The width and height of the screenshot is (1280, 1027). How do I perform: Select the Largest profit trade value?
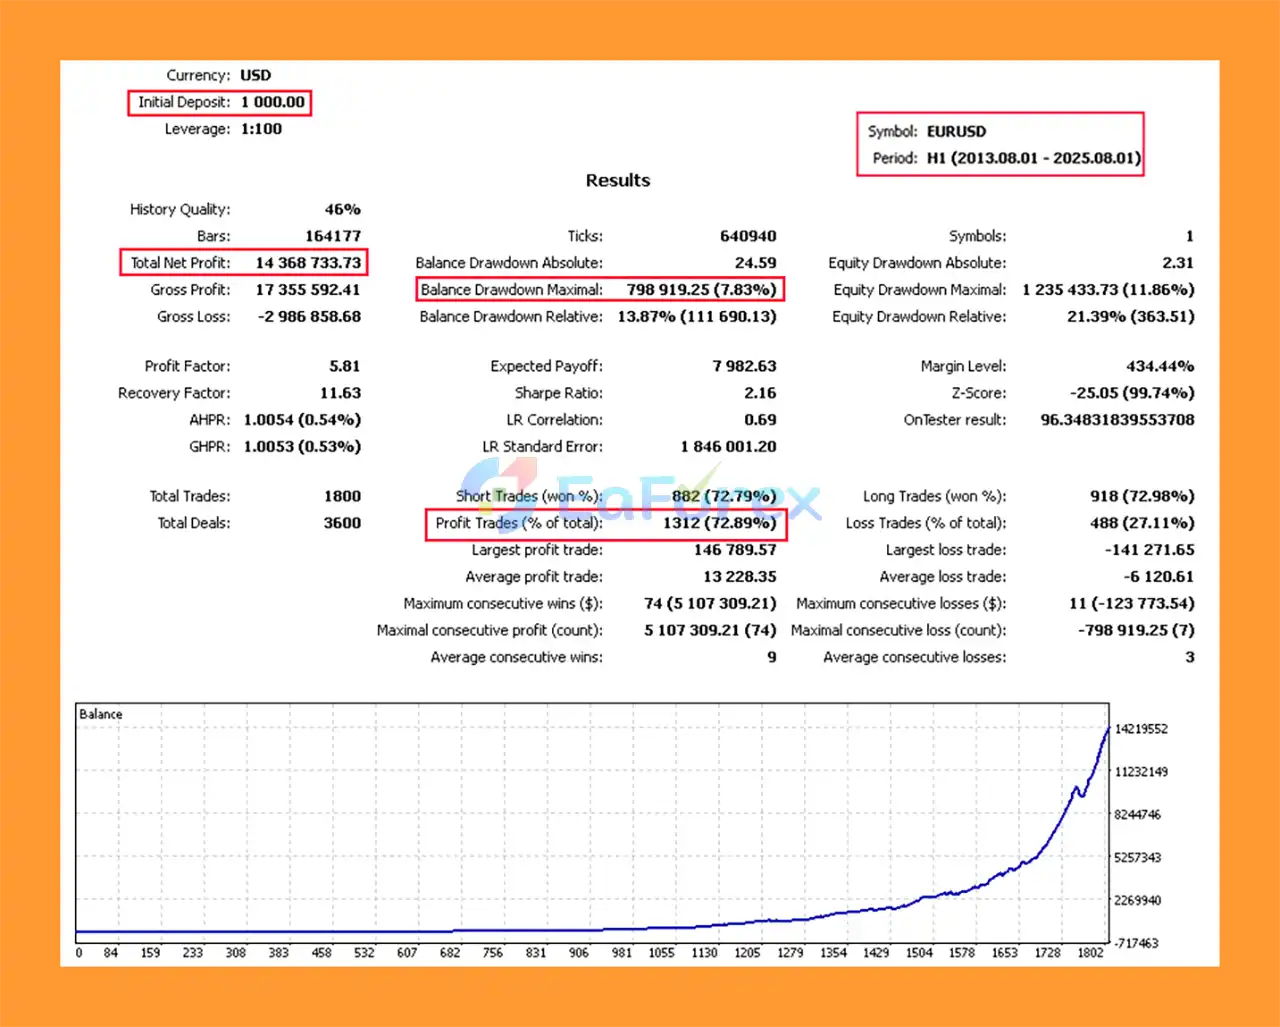[x=735, y=550]
